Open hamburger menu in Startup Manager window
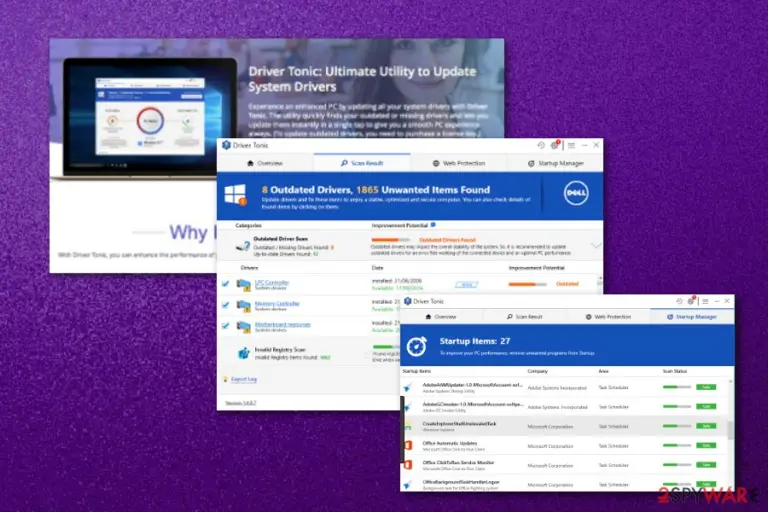Image resolution: width=768 pixels, height=512 pixels. pyautogui.click(x=705, y=301)
